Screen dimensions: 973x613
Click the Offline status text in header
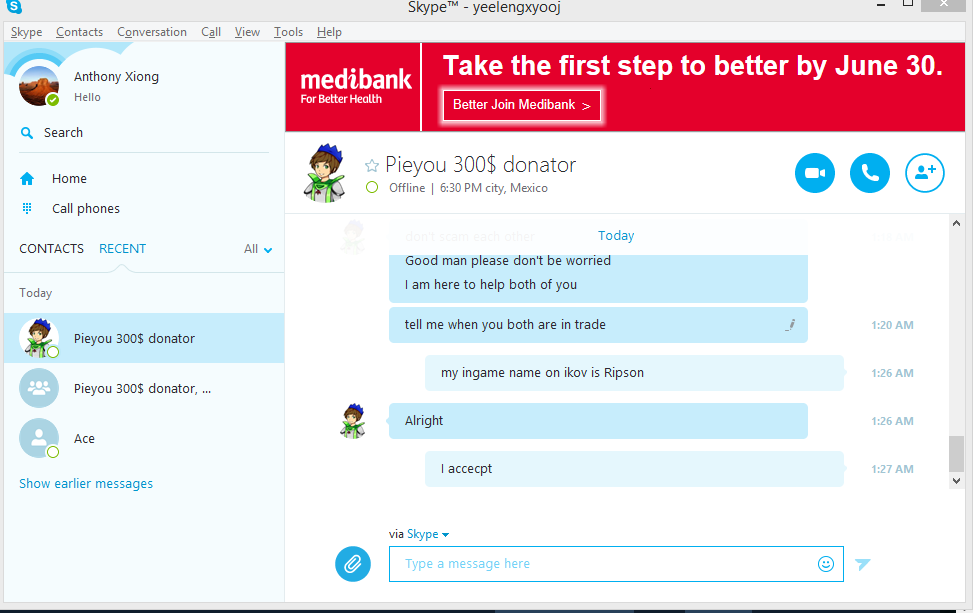(x=407, y=188)
